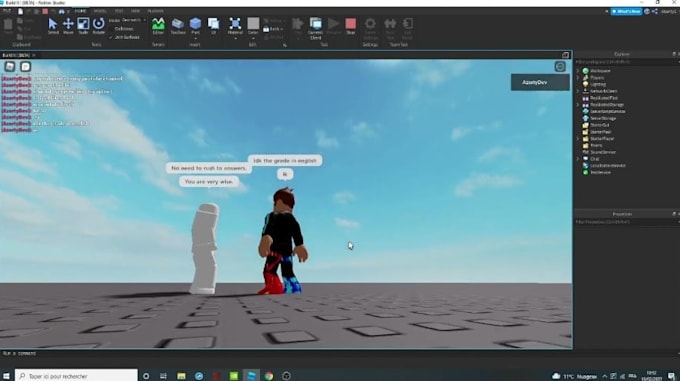Open the FILE menu
680x381 pixels.
(x=7, y=11)
